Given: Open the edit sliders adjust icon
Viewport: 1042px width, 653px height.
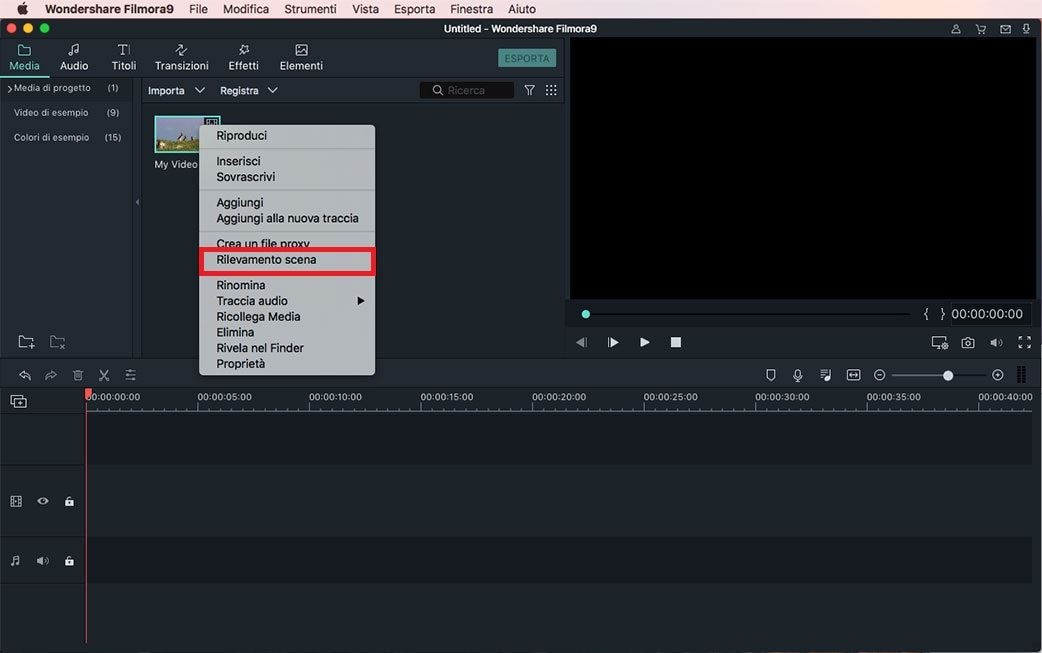Looking at the screenshot, I should click(130, 375).
